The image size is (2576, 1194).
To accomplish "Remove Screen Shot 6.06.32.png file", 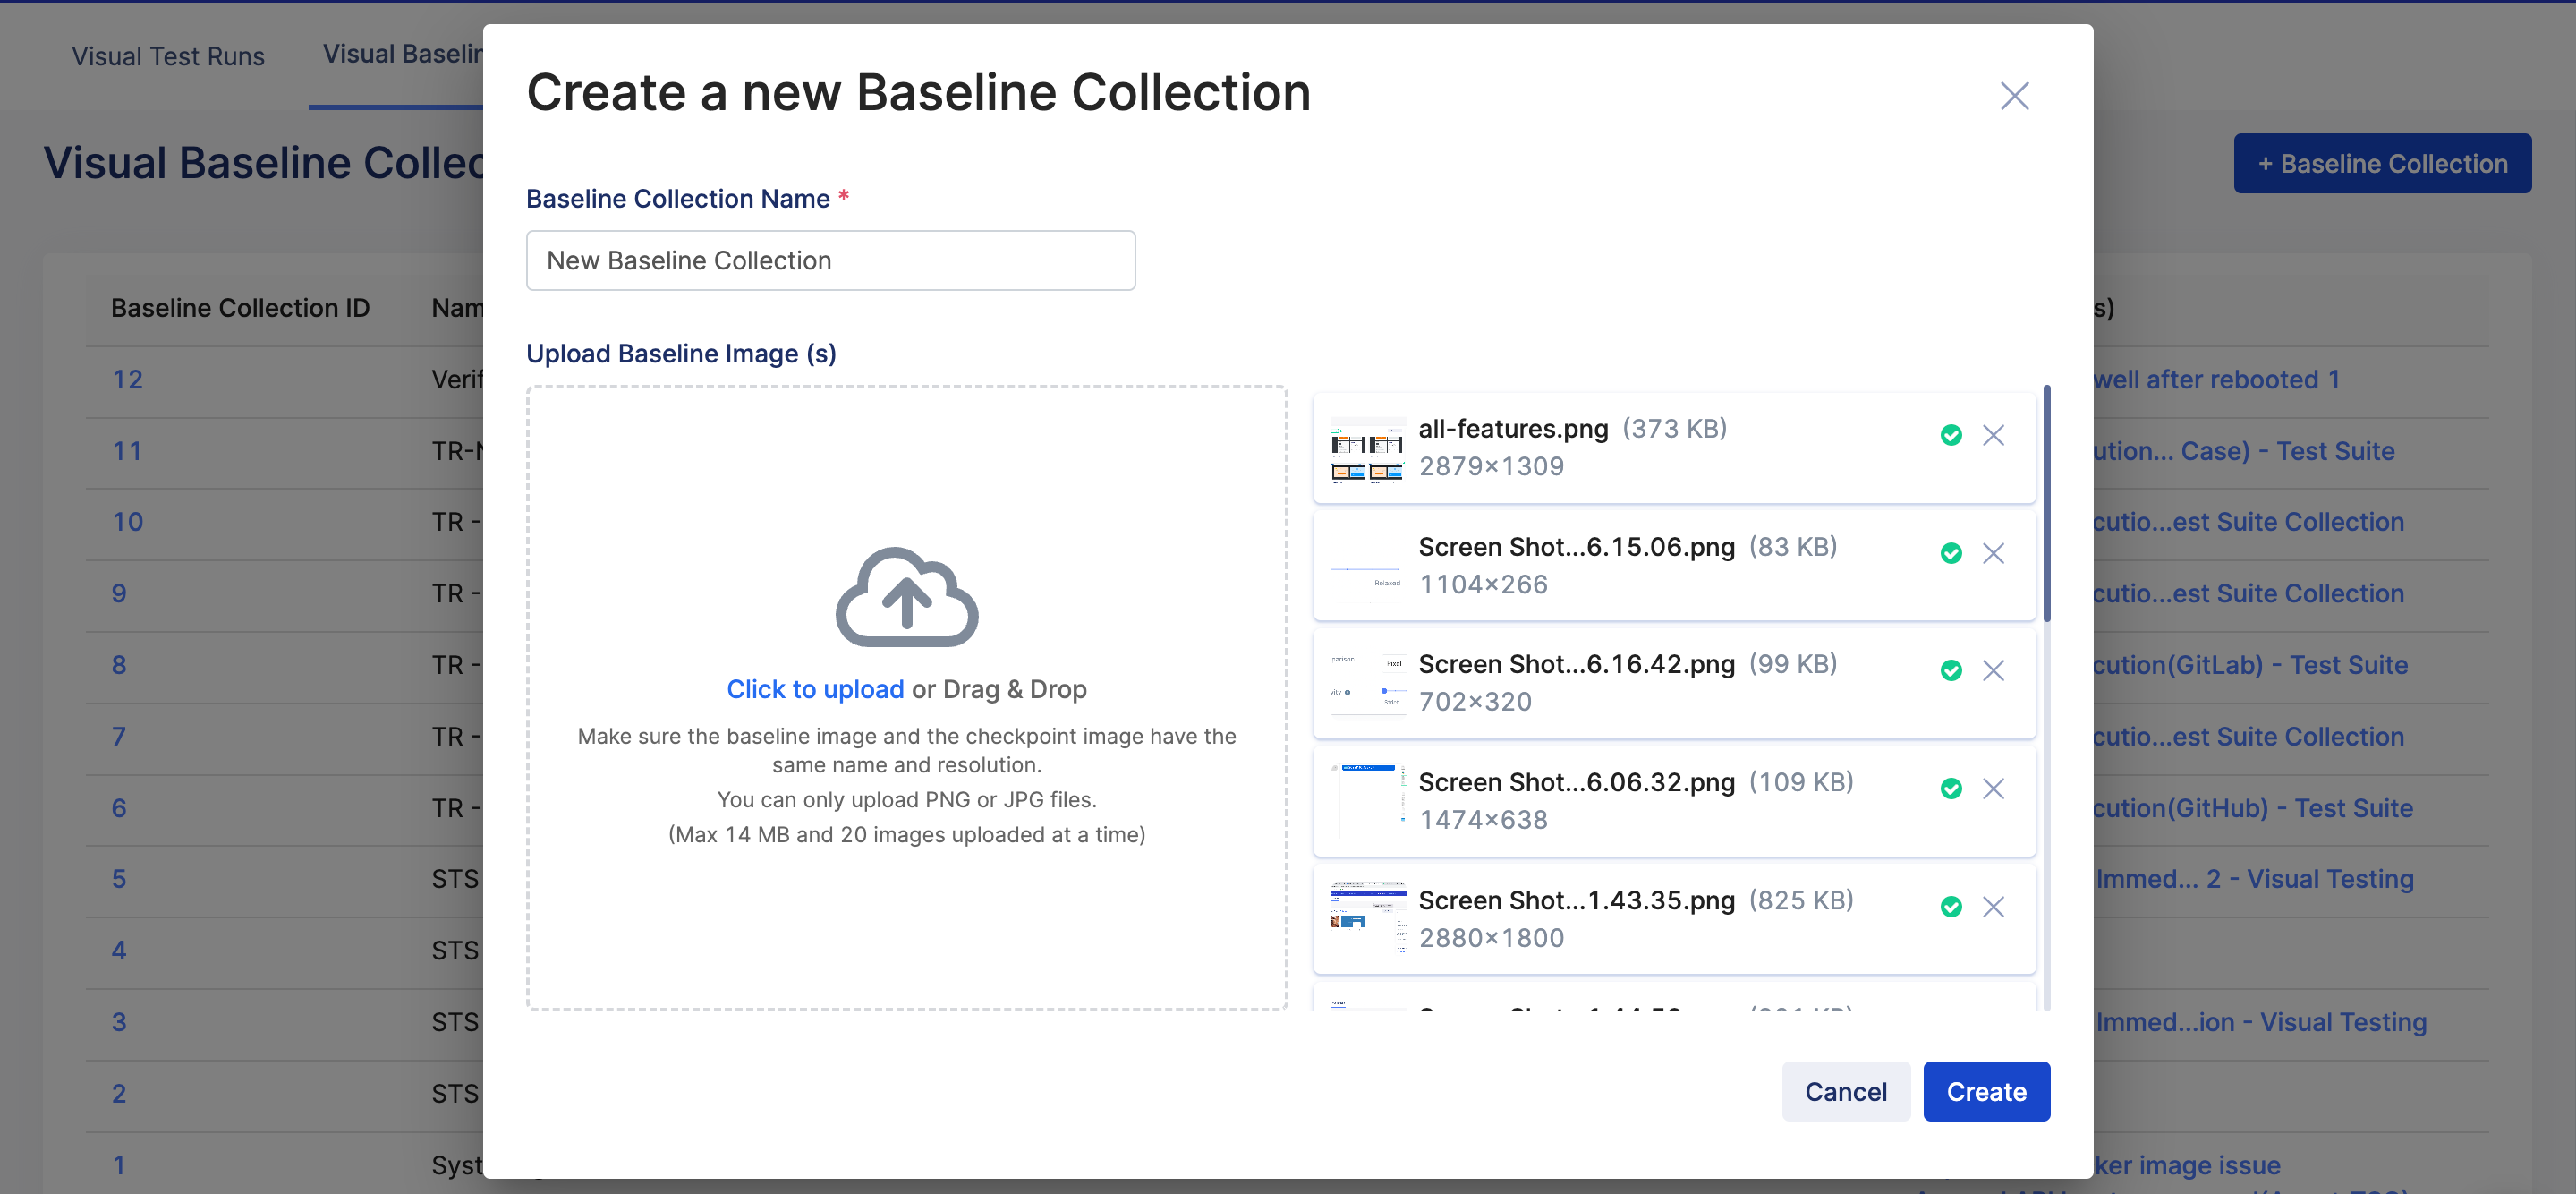I will pyautogui.click(x=1993, y=789).
